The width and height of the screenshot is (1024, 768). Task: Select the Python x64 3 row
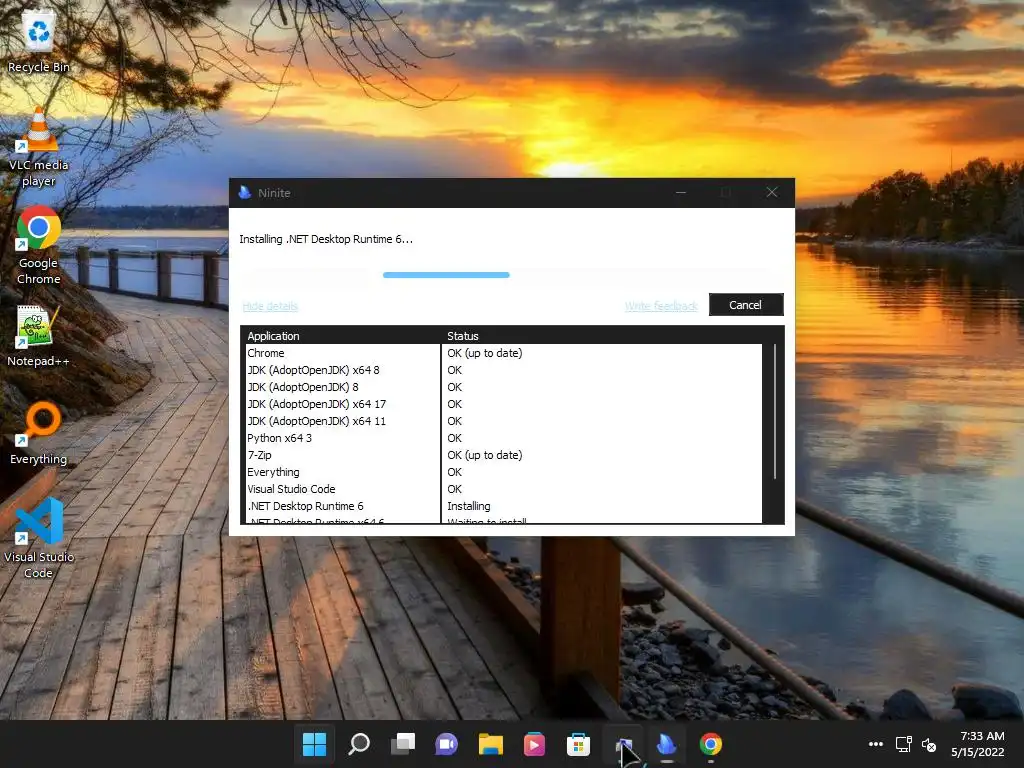tap(504, 438)
